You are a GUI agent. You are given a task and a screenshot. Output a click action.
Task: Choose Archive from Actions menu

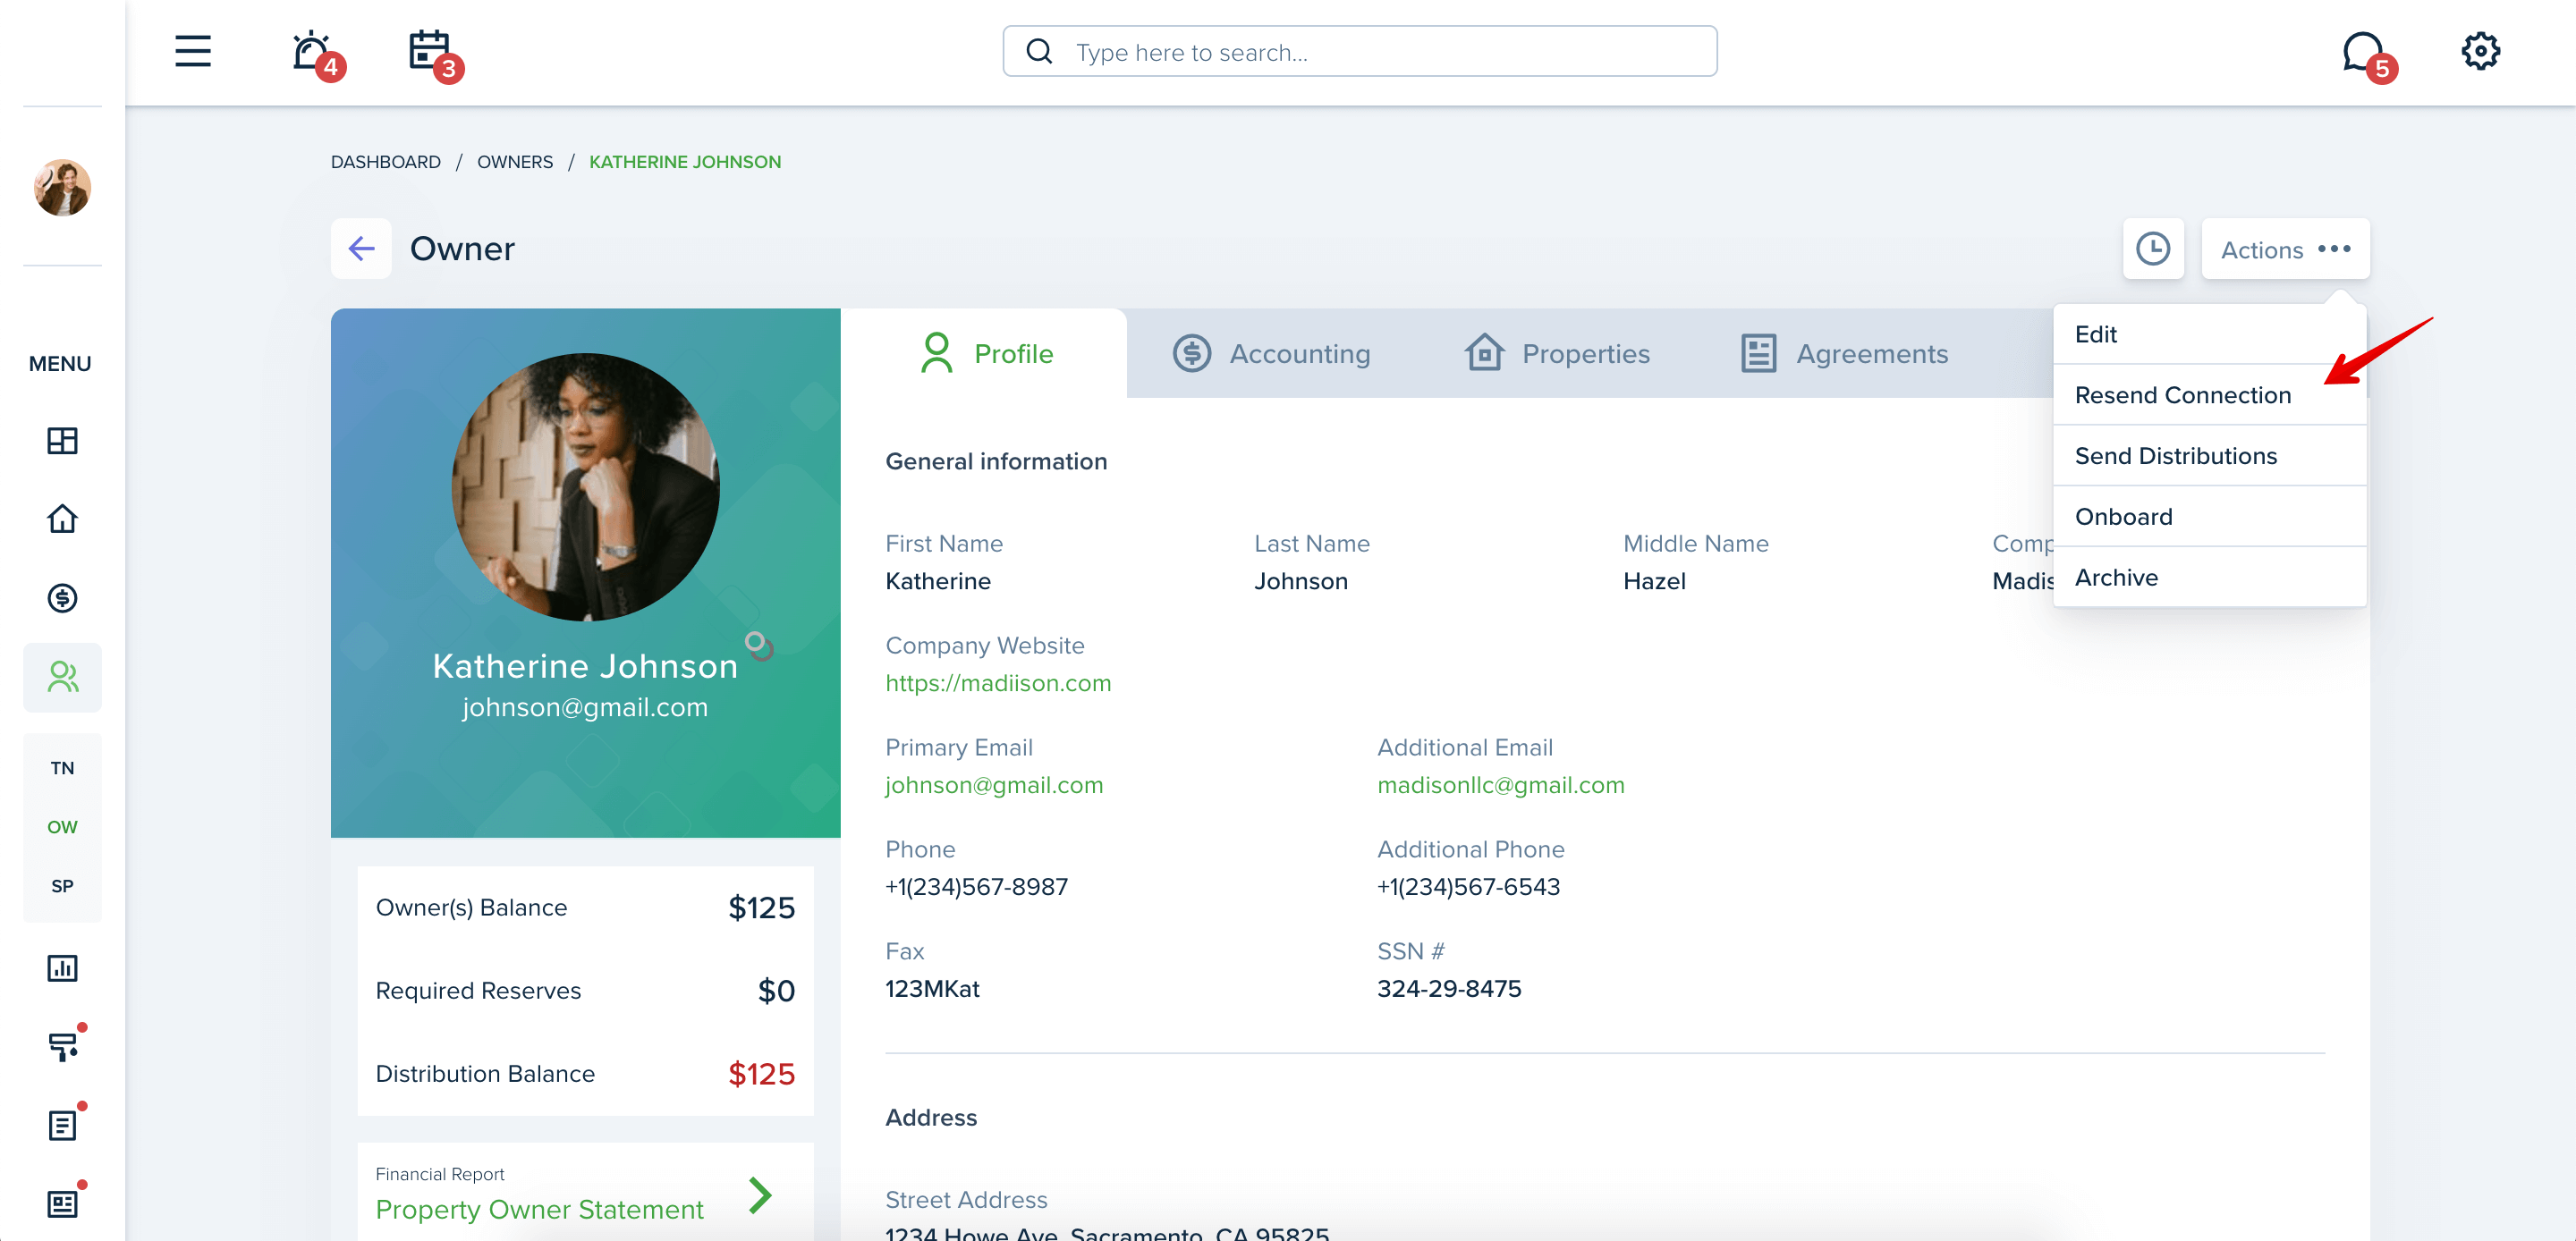[x=2209, y=578]
